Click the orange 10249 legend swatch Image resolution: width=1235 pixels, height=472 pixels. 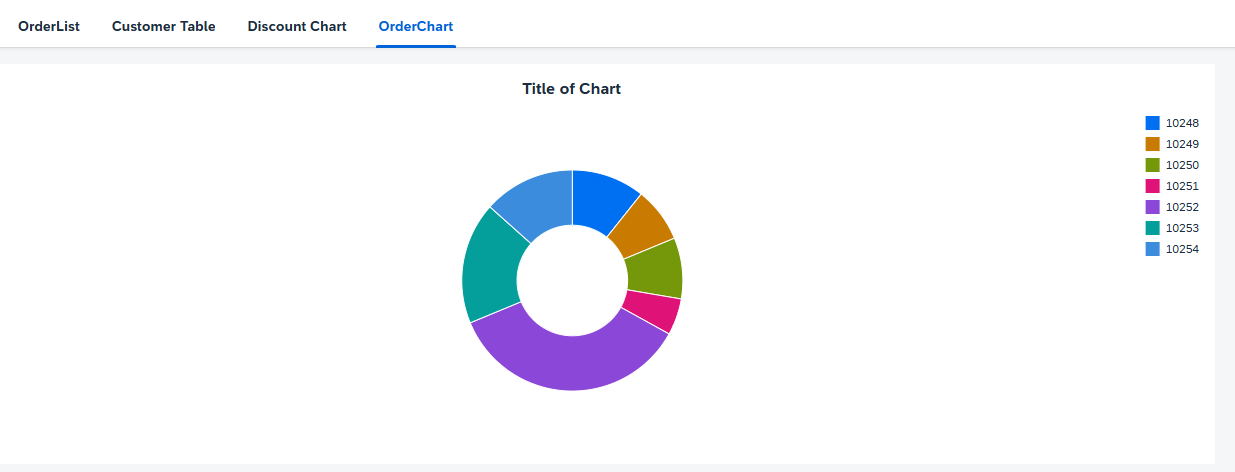pyautogui.click(x=1153, y=144)
